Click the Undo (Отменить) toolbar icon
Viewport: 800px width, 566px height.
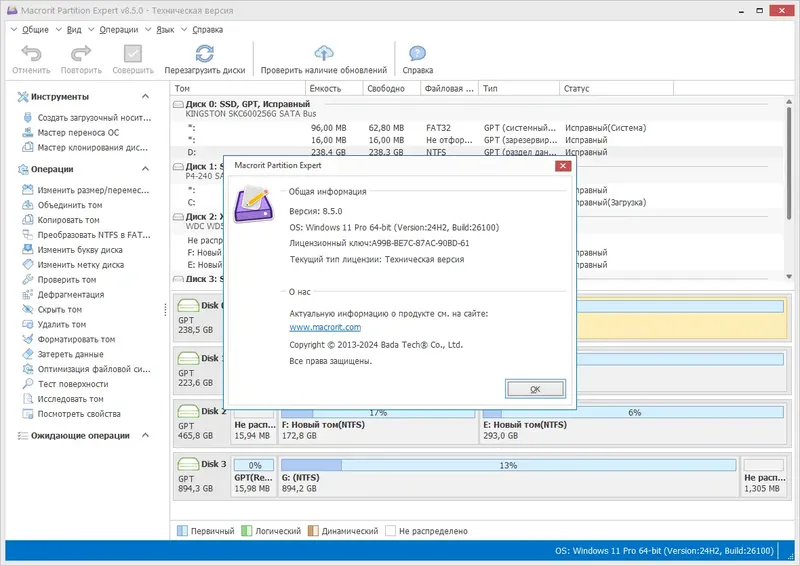click(x=31, y=54)
